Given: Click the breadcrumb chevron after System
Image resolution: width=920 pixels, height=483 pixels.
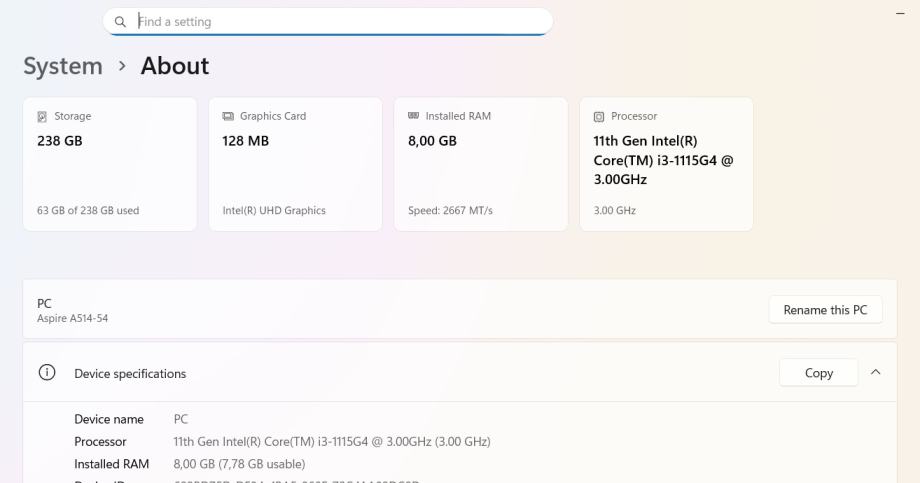Looking at the screenshot, I should click(x=122, y=66).
